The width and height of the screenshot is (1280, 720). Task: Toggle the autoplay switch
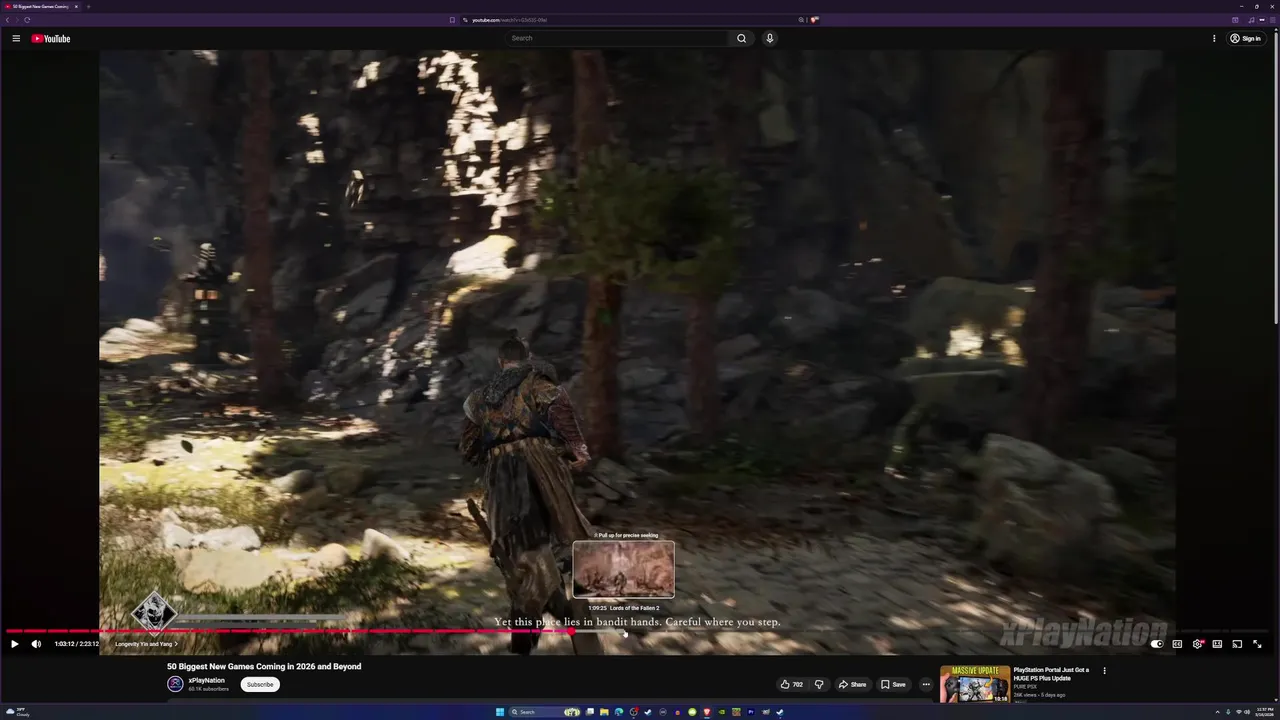point(1157,644)
